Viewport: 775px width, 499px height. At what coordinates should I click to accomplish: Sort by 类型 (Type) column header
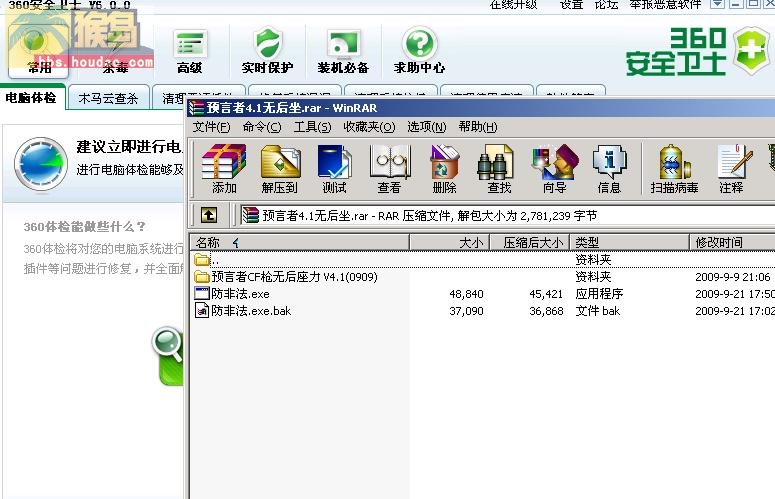tap(630, 243)
